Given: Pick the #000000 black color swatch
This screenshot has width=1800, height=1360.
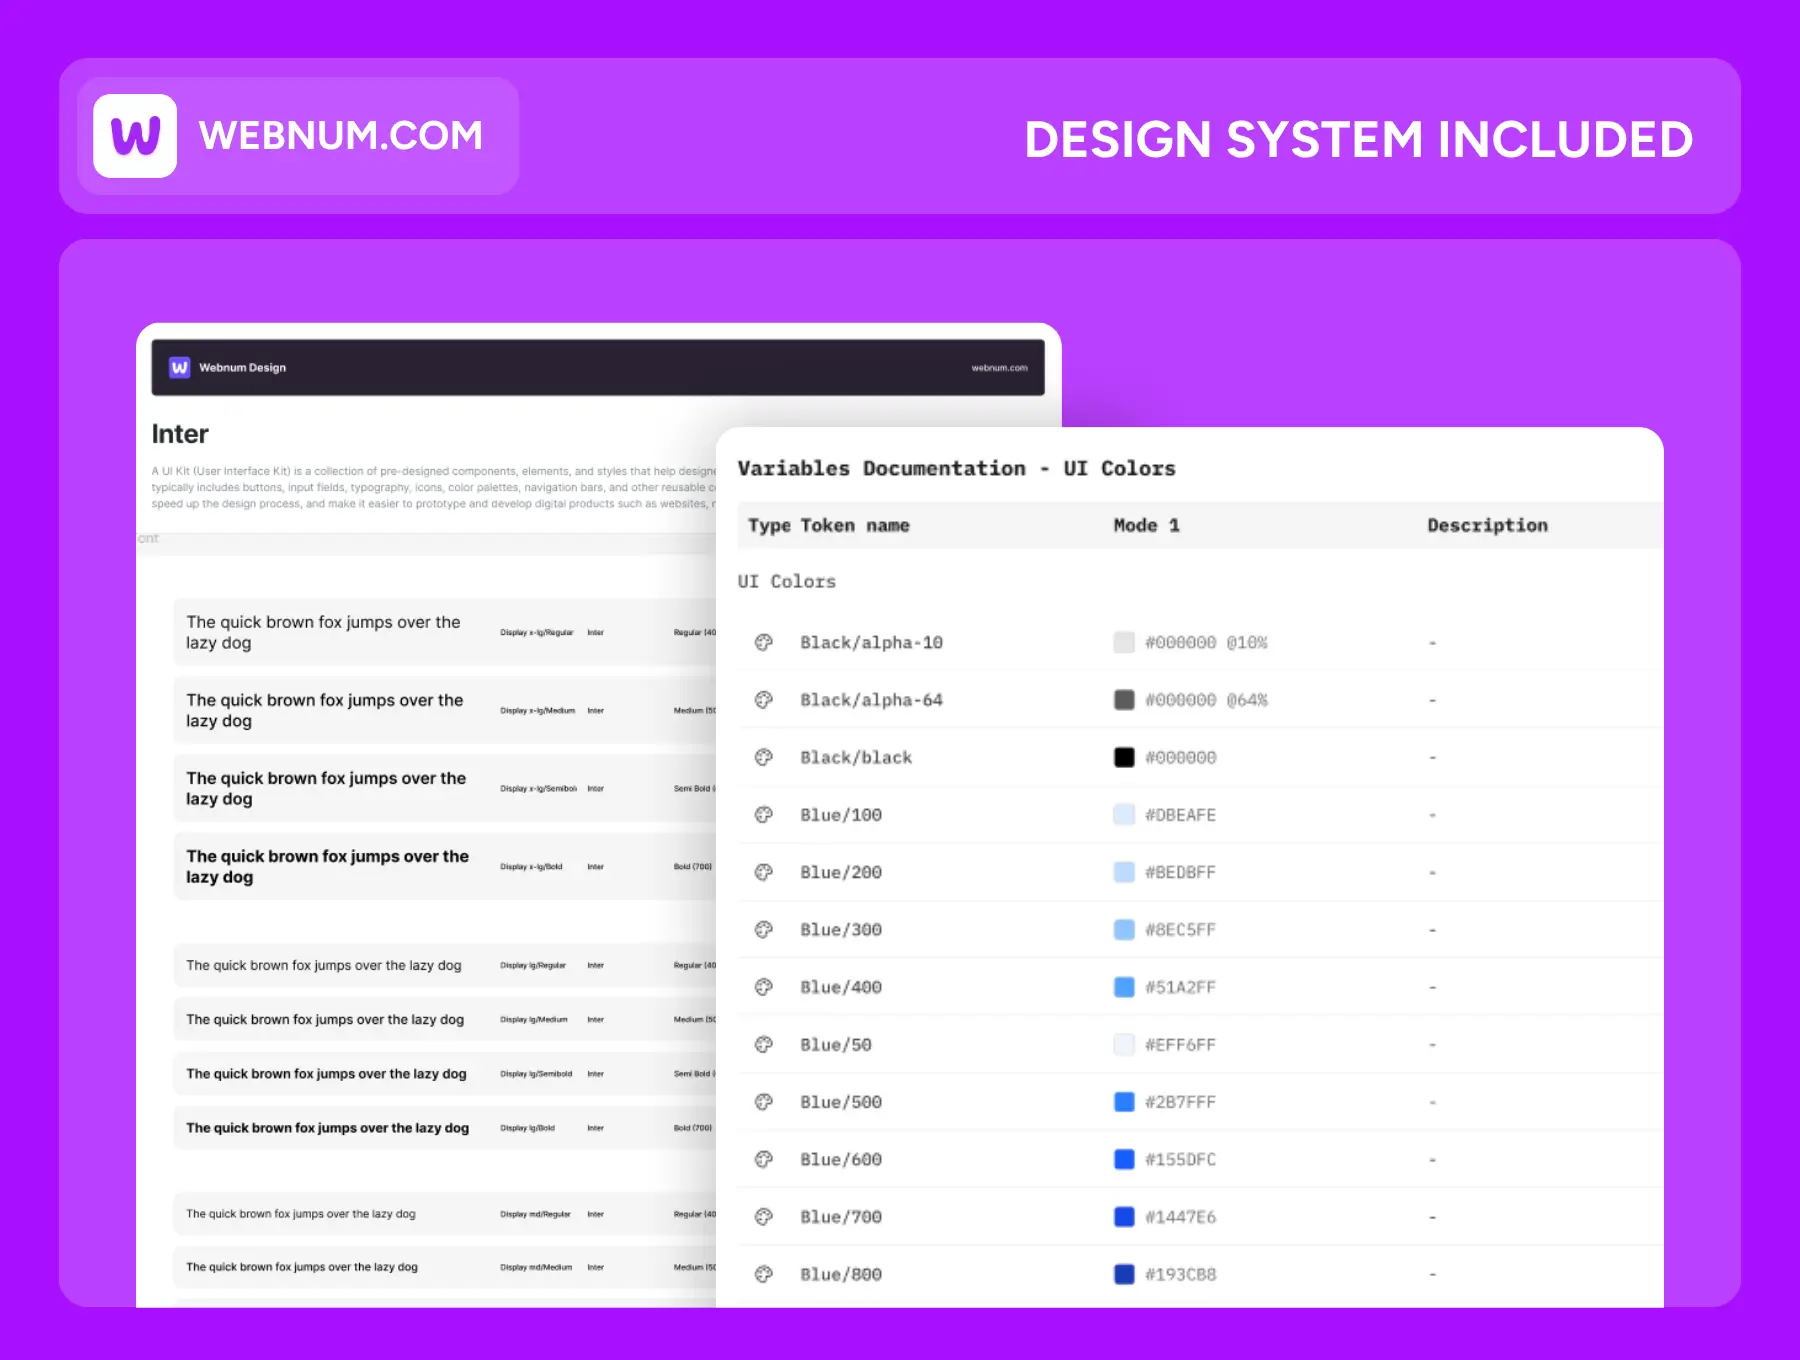Looking at the screenshot, I should (x=1124, y=758).
